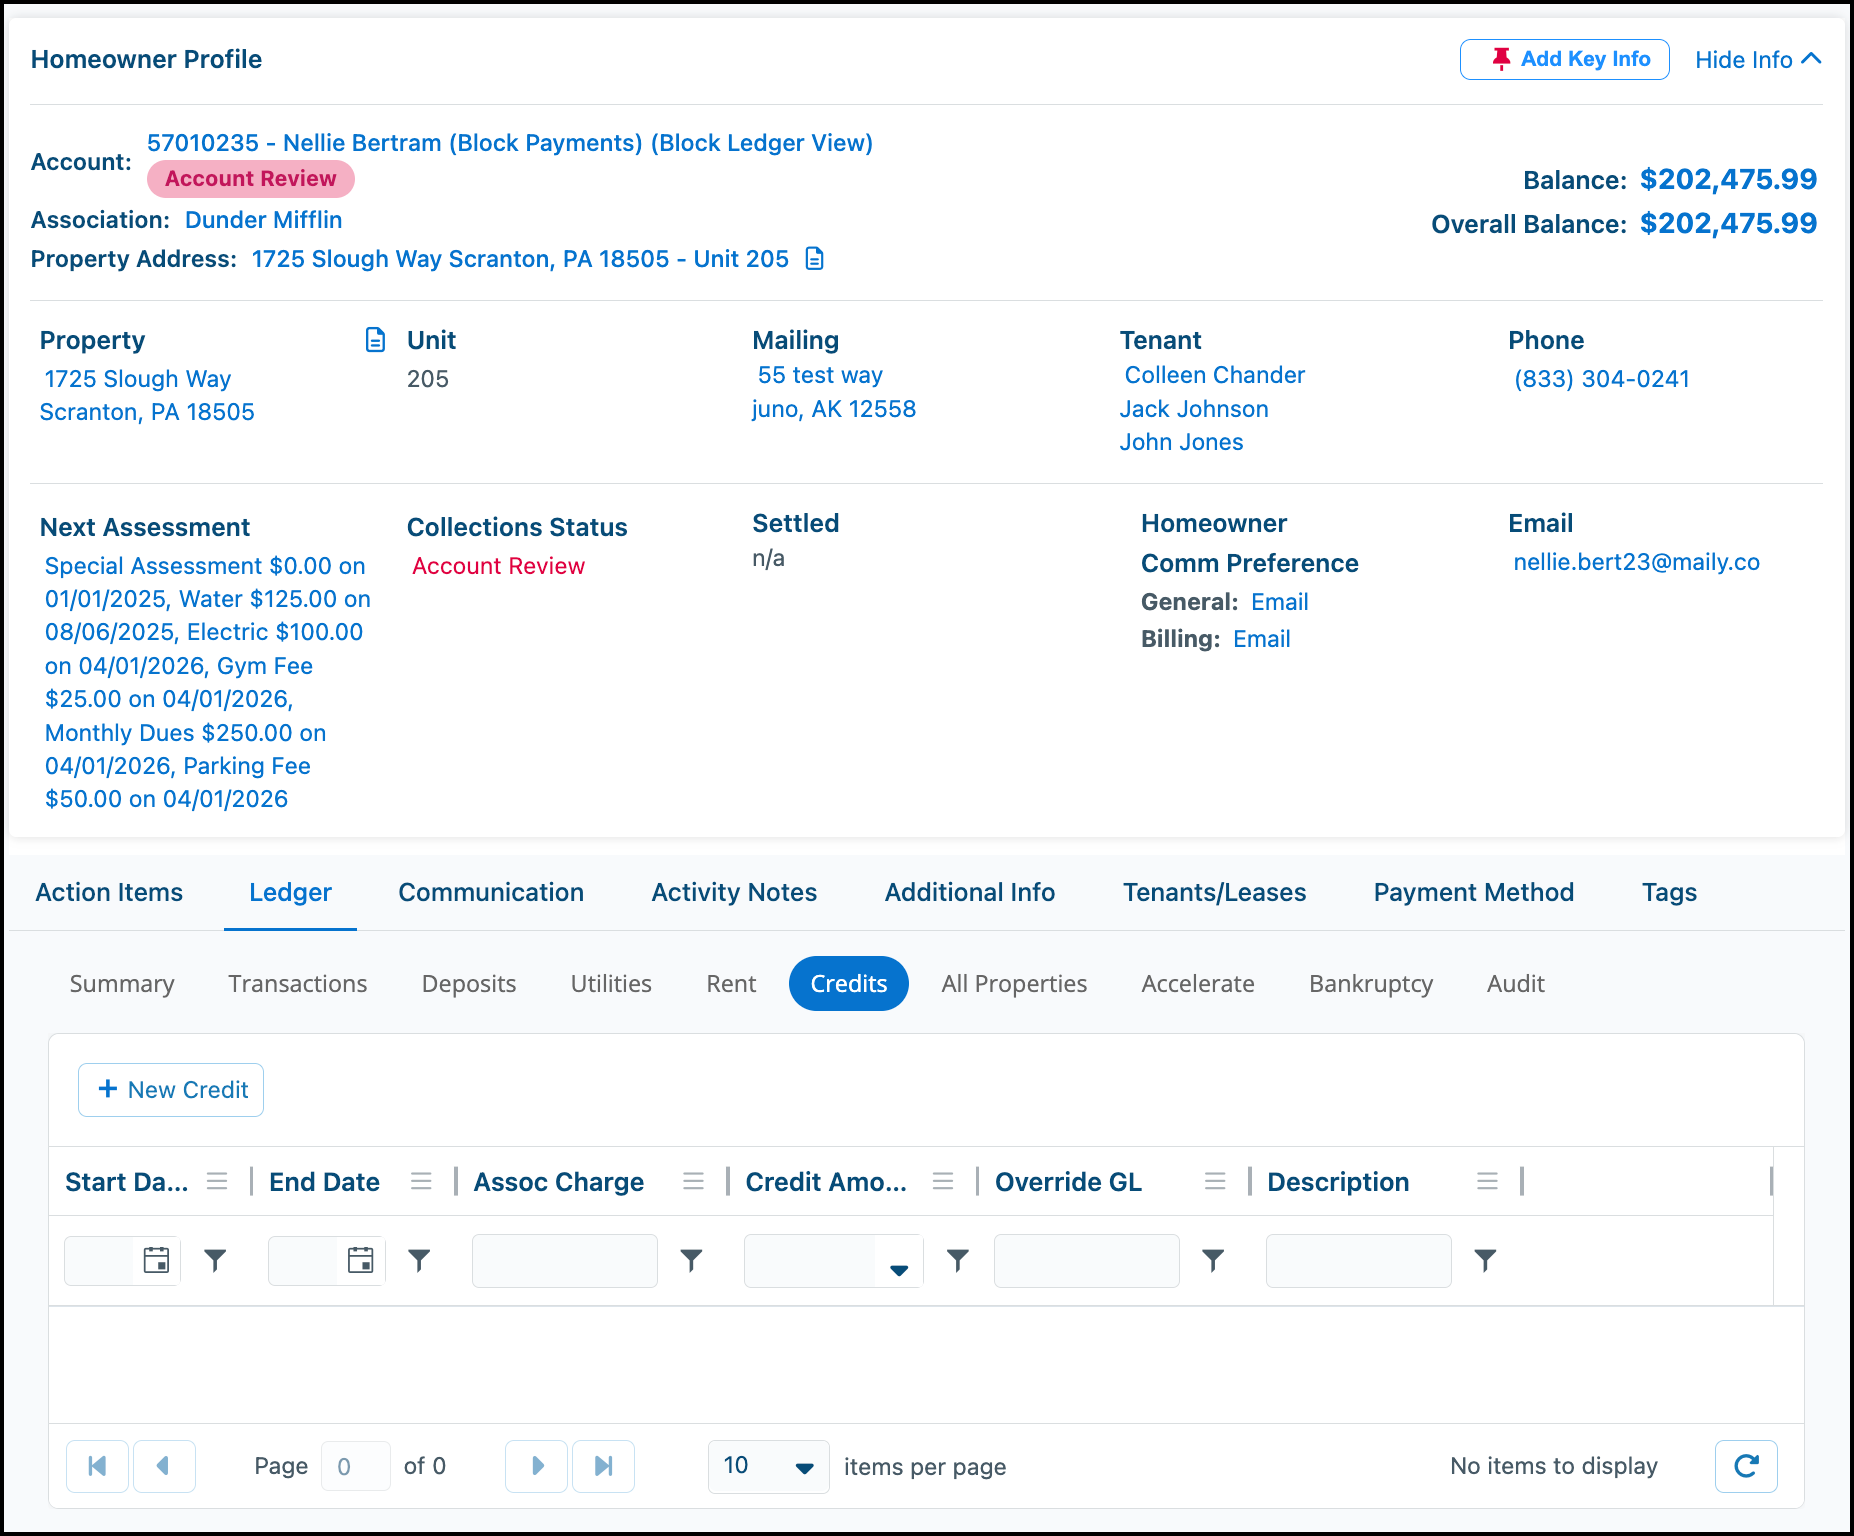Refresh the credits grid
This screenshot has width=1854, height=1536.
[x=1746, y=1466]
